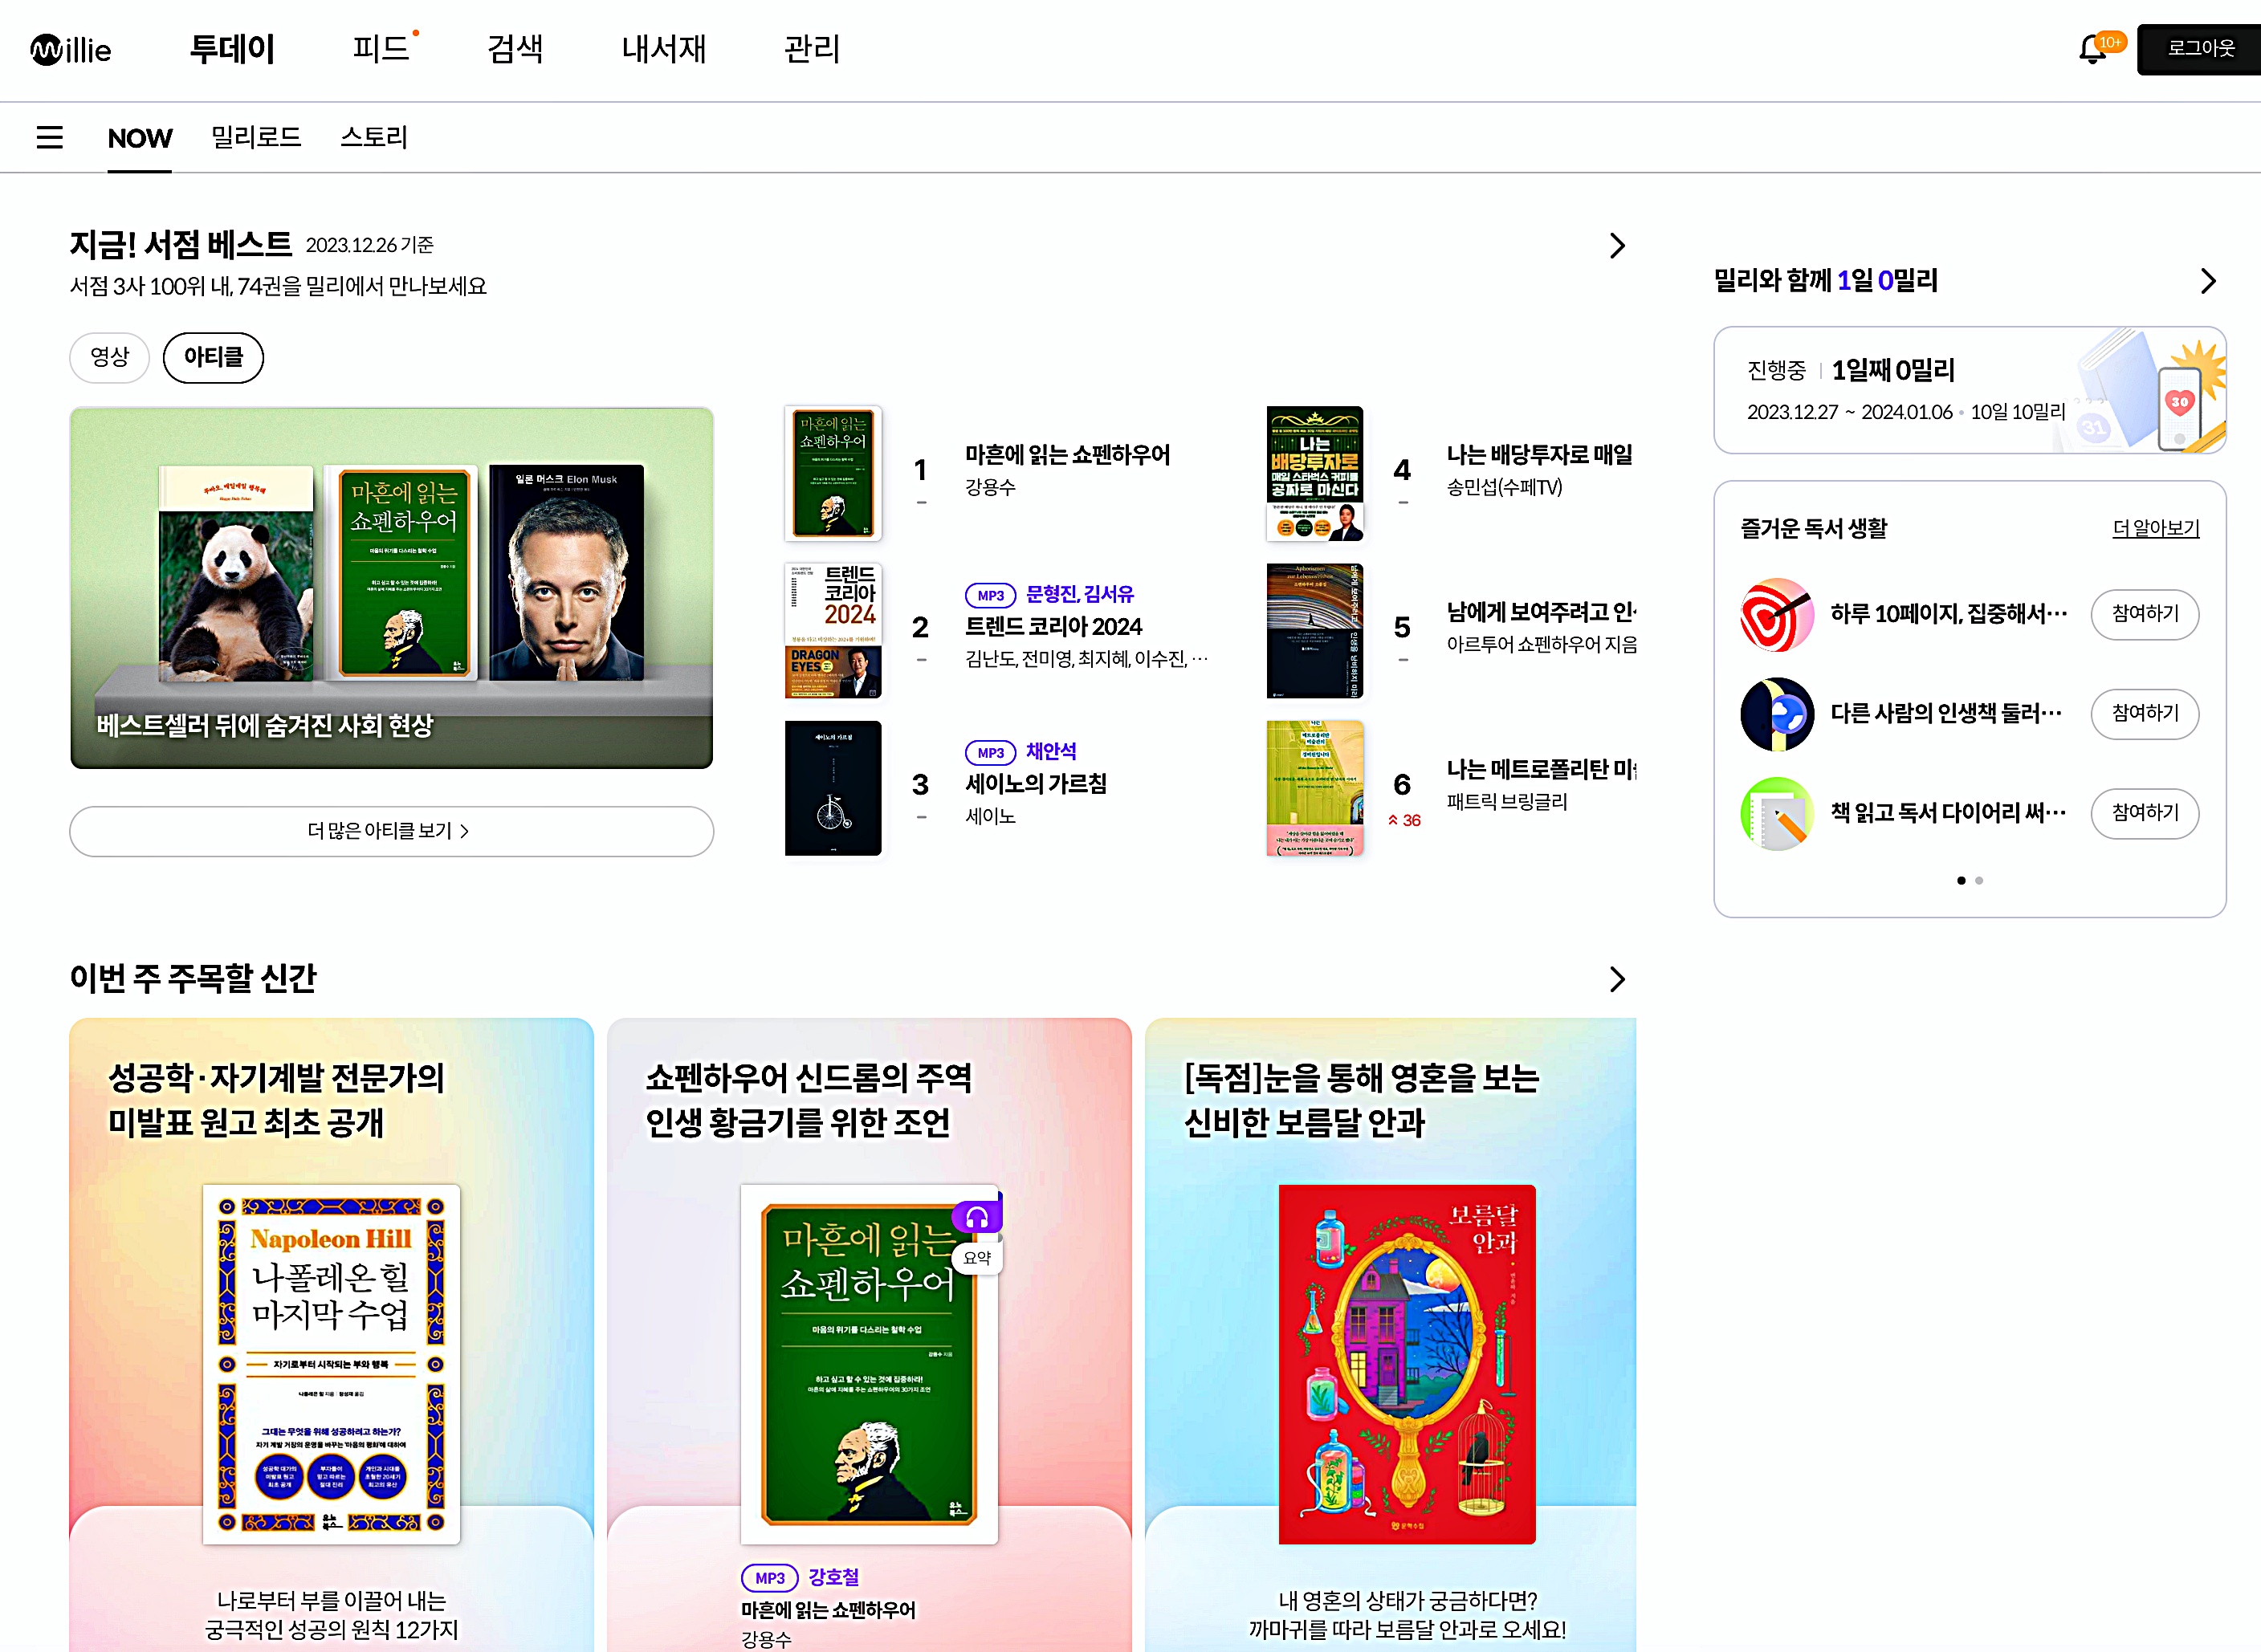Click the purple headphone audiobook badge
This screenshot has height=1652, width=2261.
point(977,1217)
